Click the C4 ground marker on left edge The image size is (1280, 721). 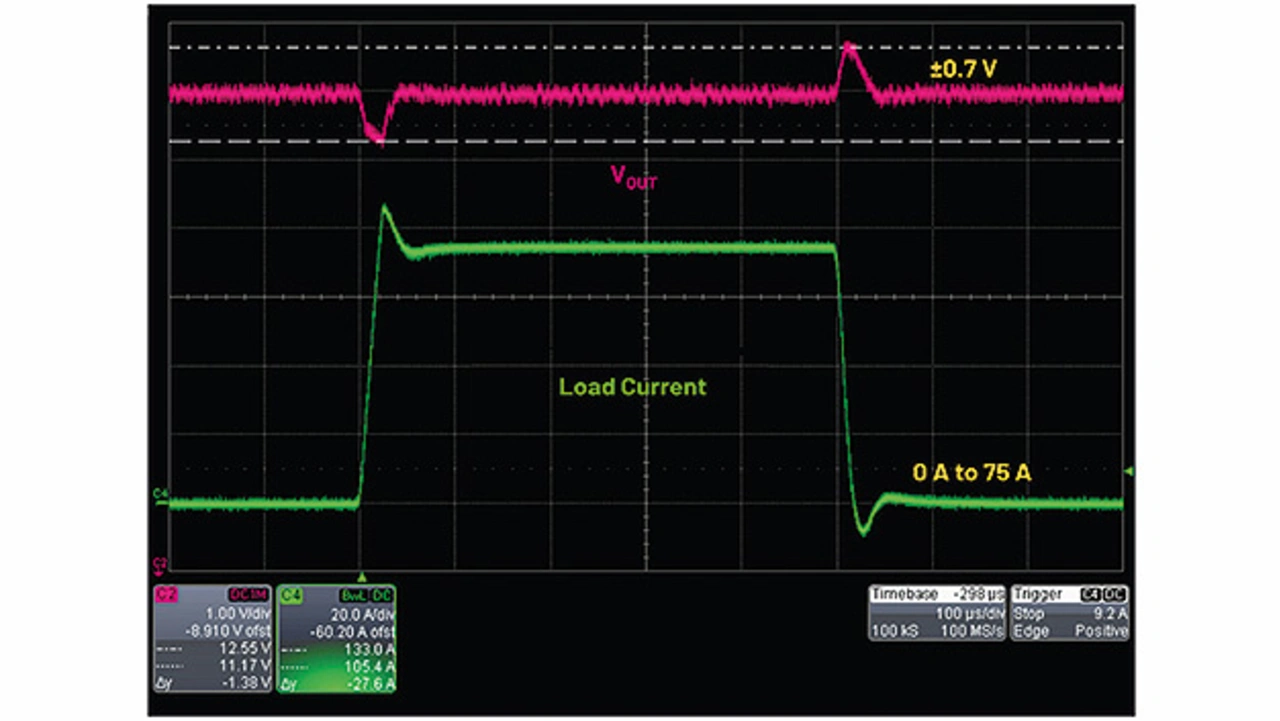160,495
